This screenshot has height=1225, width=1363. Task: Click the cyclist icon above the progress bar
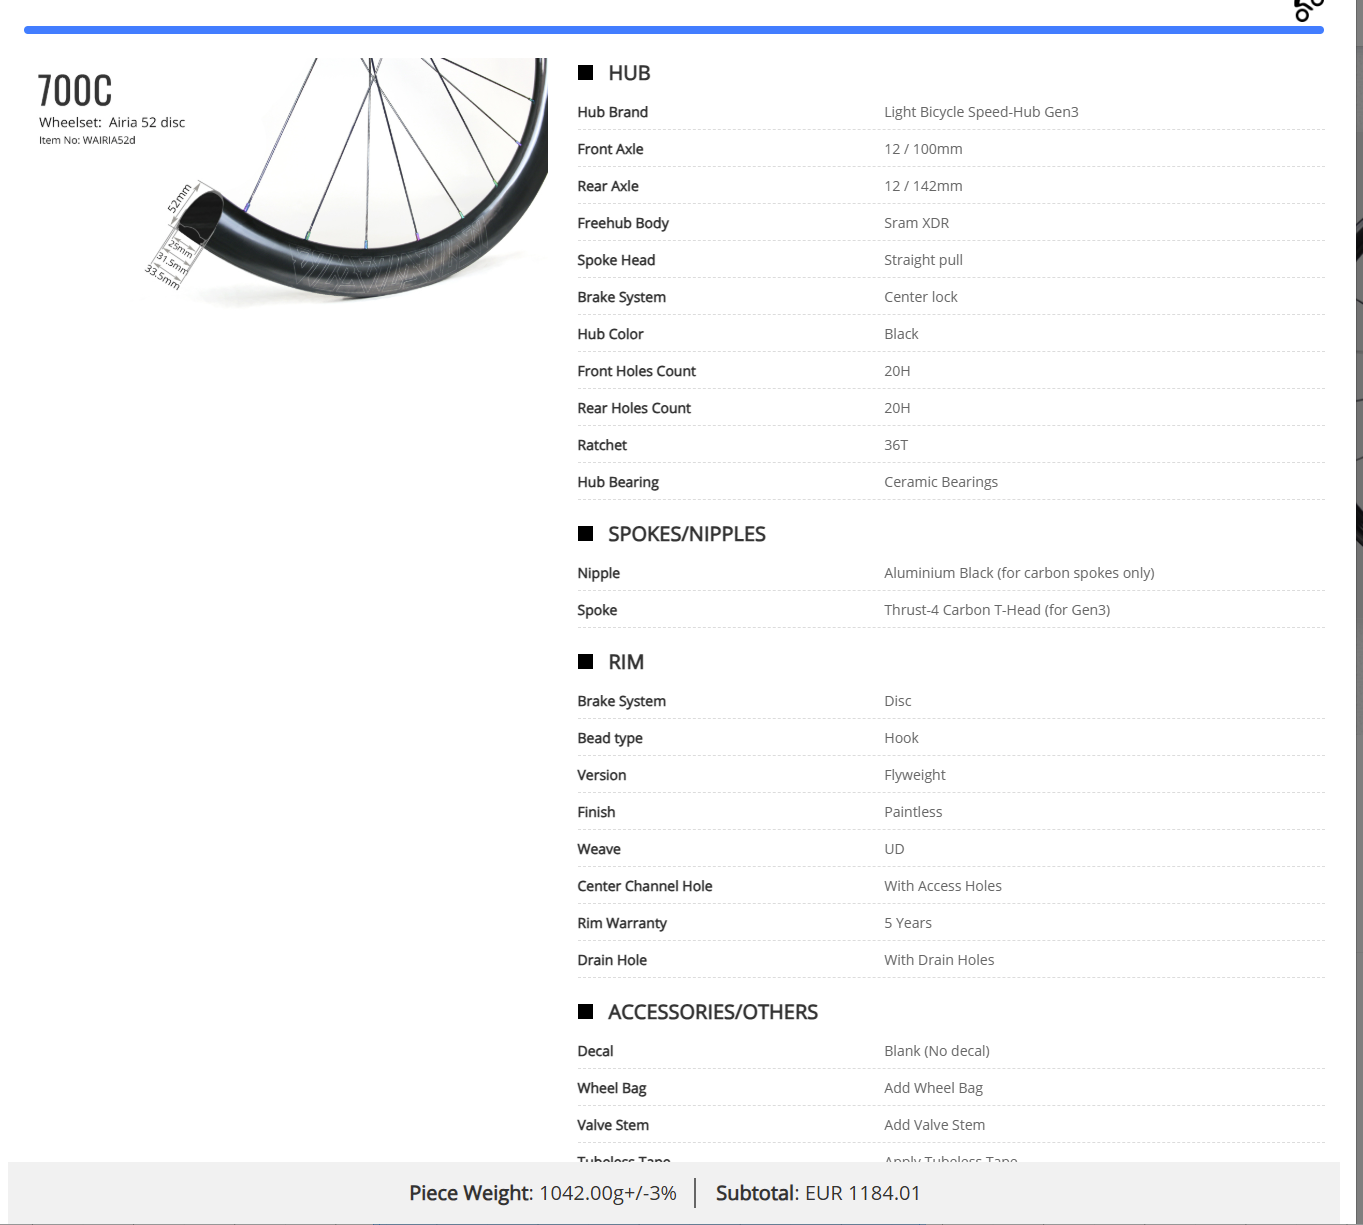(x=1308, y=10)
